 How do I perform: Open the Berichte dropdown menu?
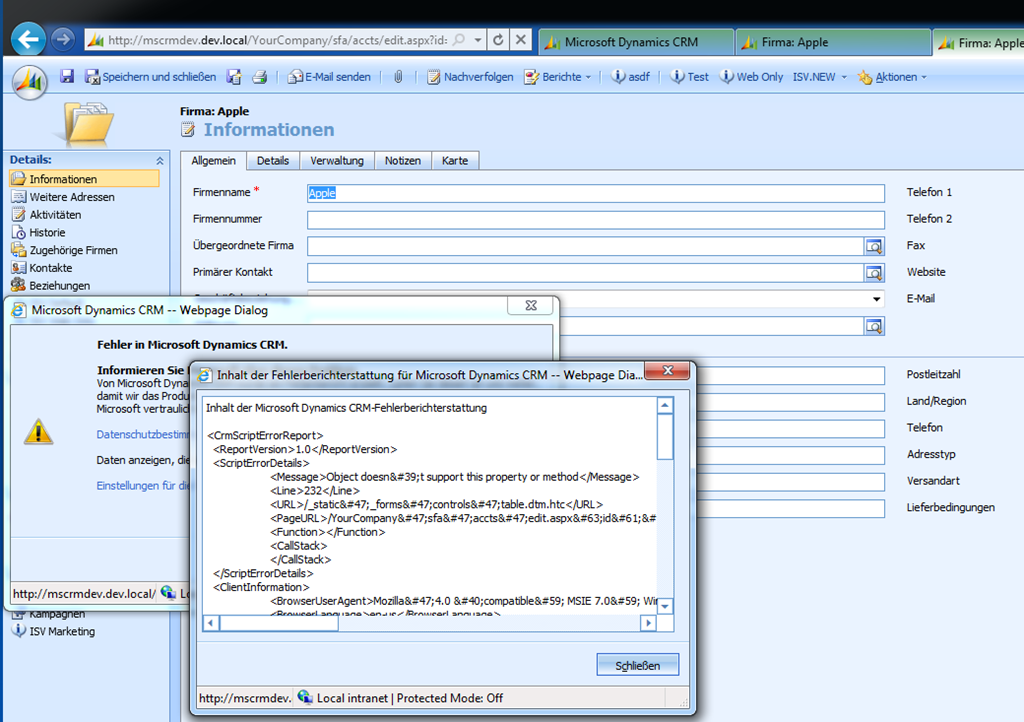[558, 77]
